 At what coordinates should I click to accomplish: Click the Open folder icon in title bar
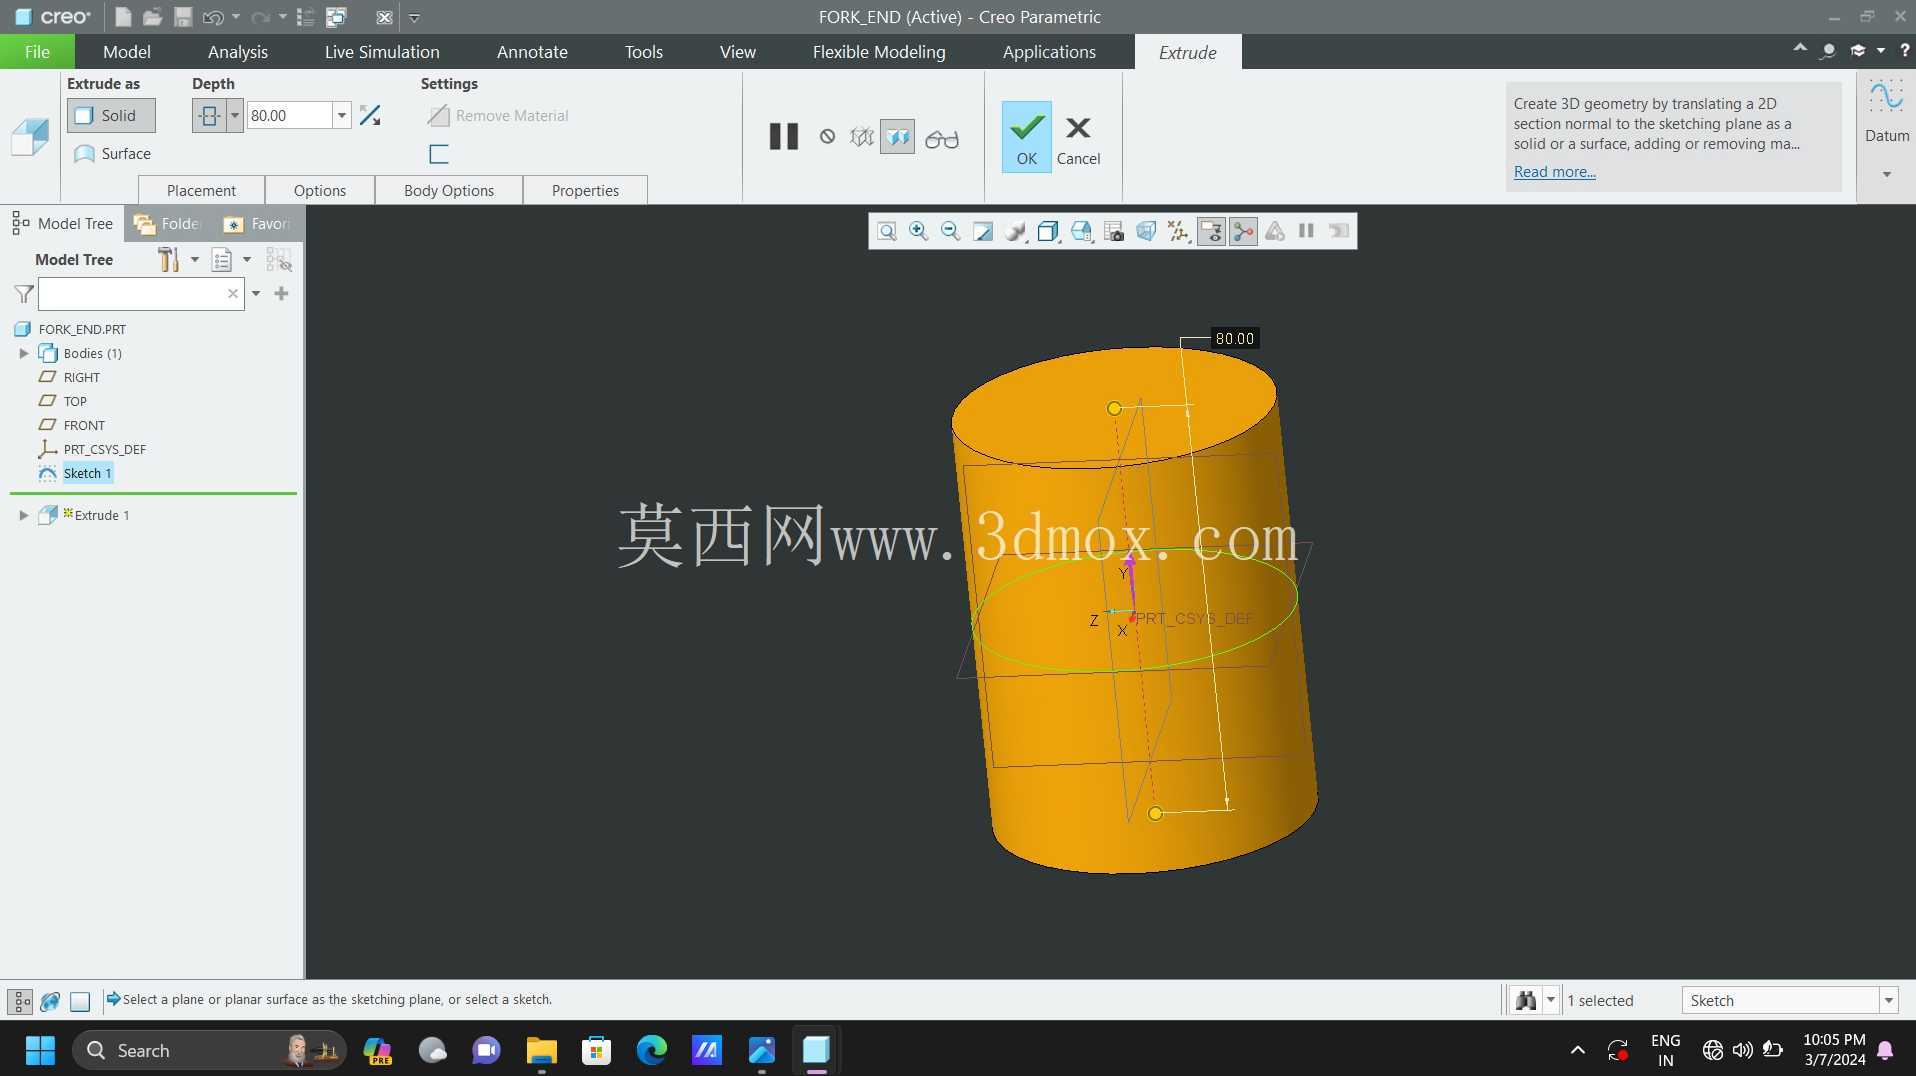click(x=152, y=17)
